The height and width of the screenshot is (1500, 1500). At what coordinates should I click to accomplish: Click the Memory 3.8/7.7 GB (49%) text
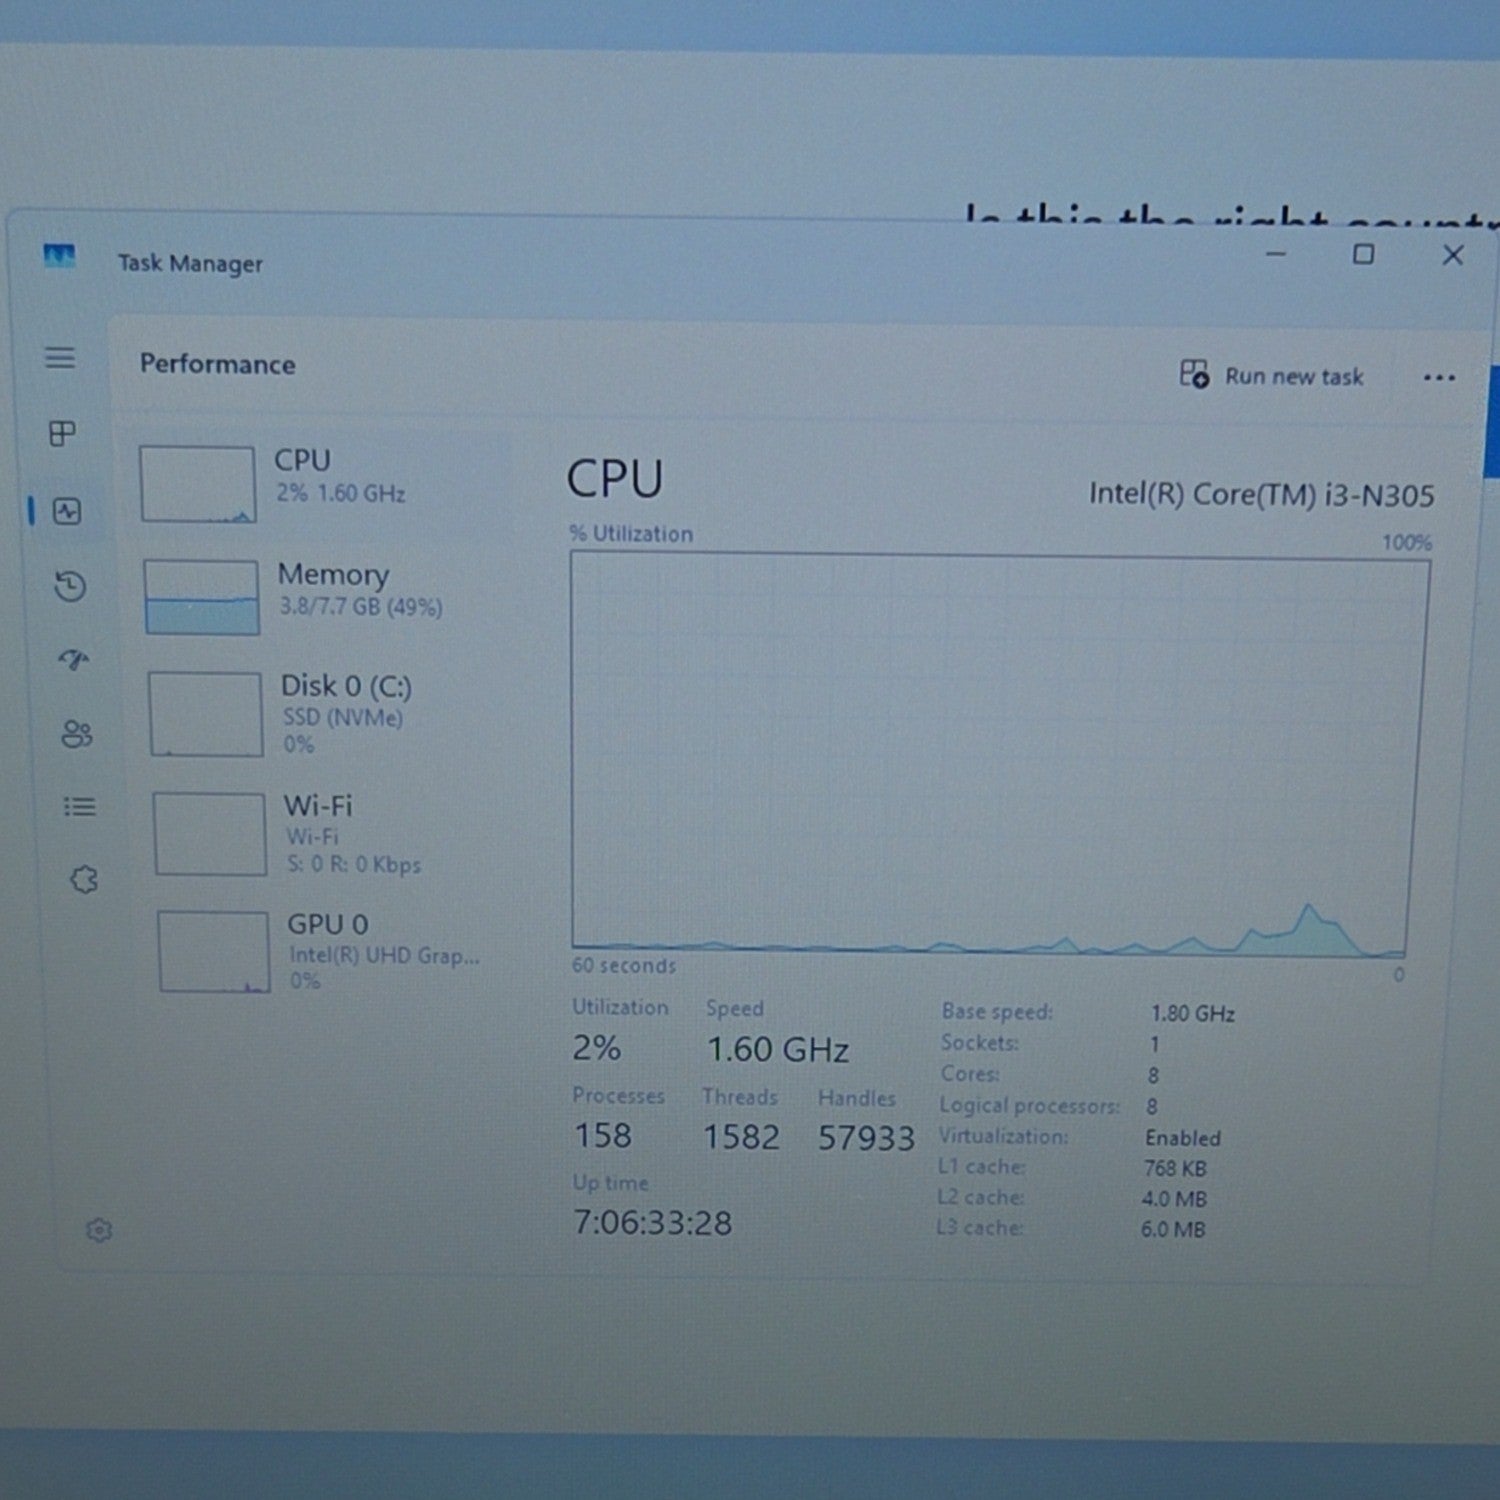pos(361,607)
